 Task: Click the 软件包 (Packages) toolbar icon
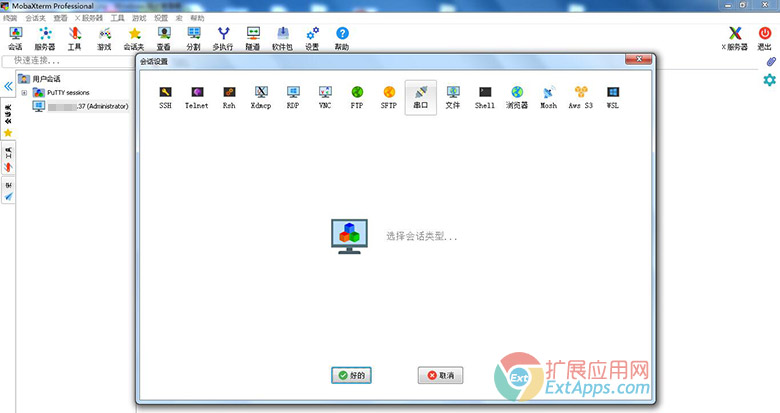coord(283,39)
